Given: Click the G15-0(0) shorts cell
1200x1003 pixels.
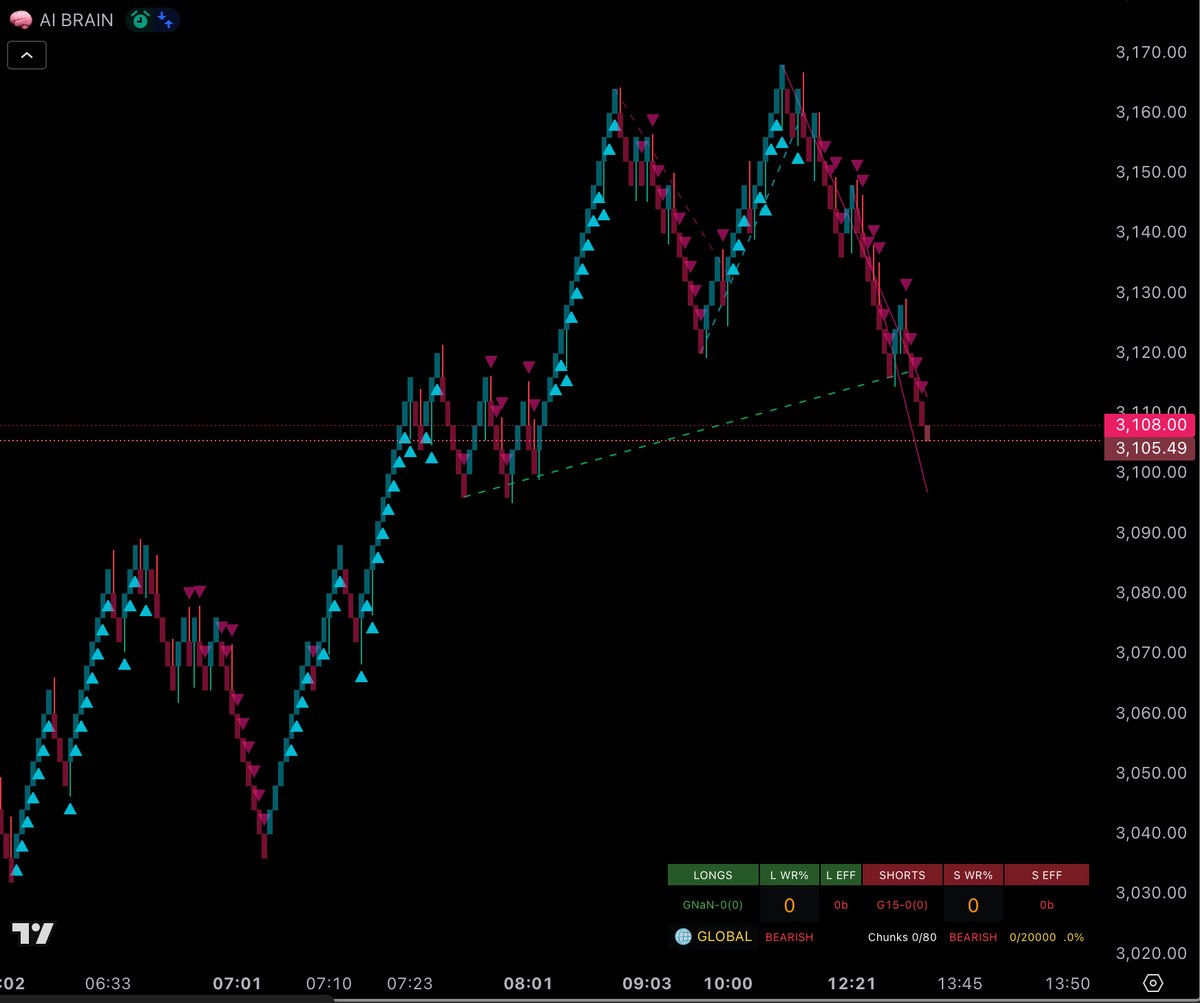Looking at the screenshot, I should pyautogui.click(x=902, y=905).
